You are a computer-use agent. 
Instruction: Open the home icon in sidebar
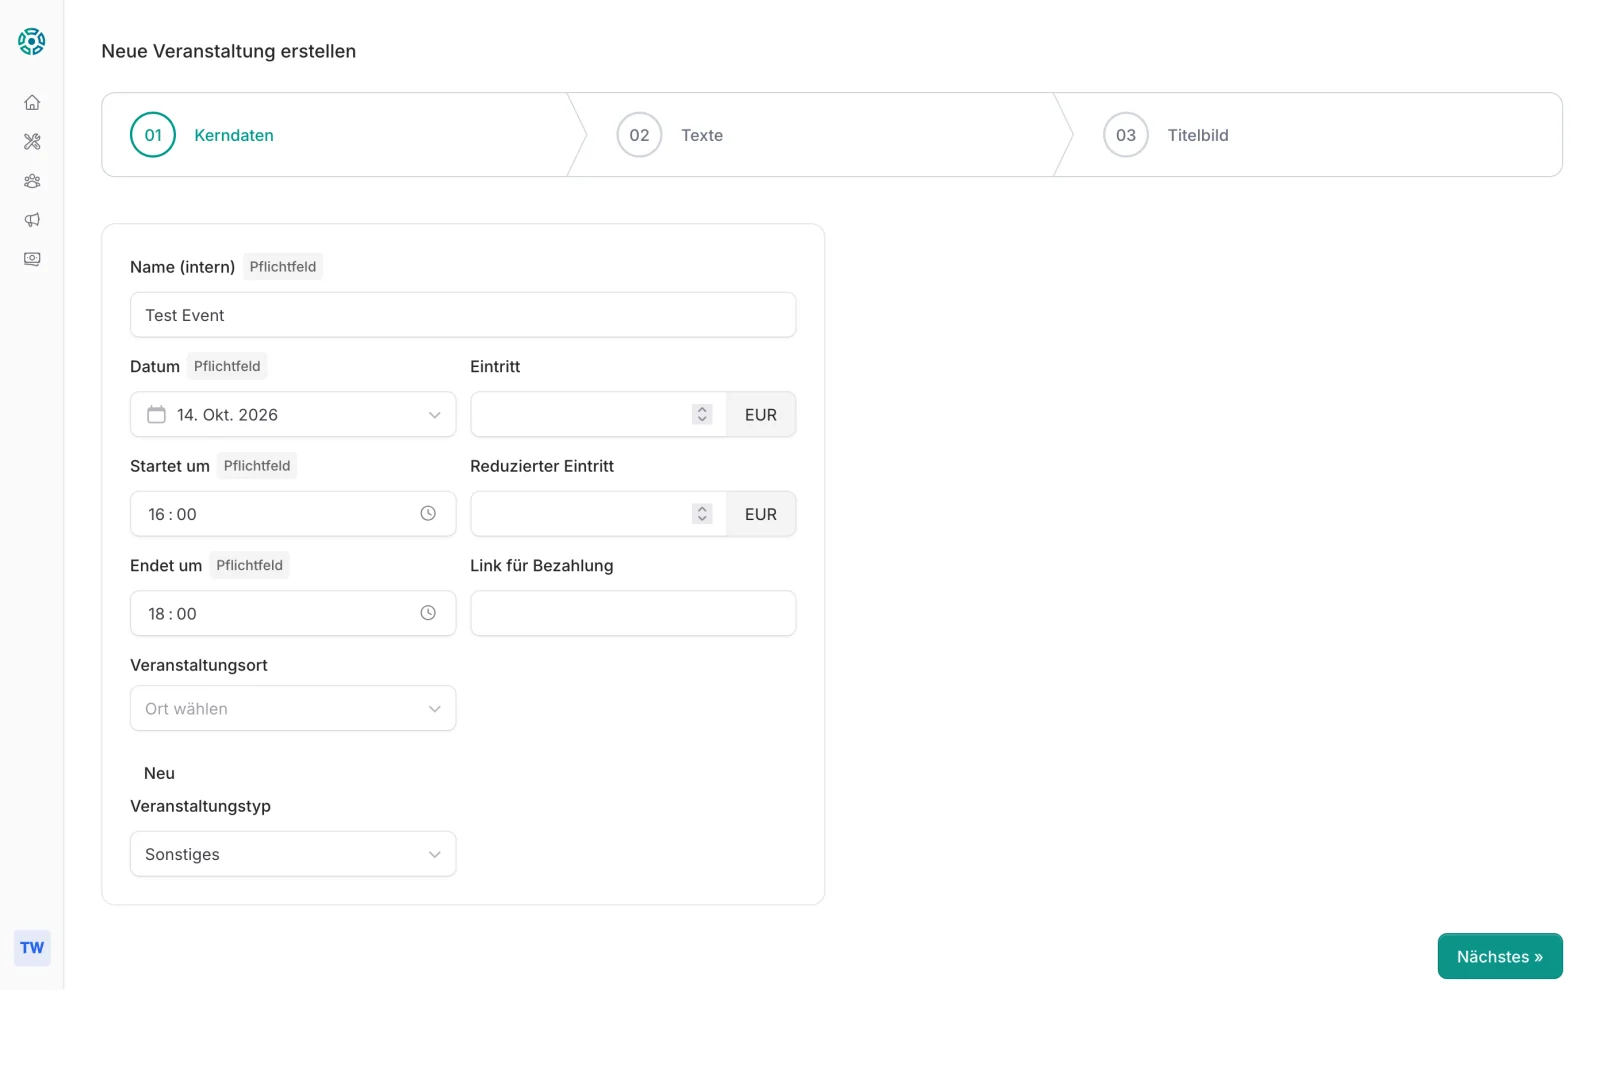point(32,102)
